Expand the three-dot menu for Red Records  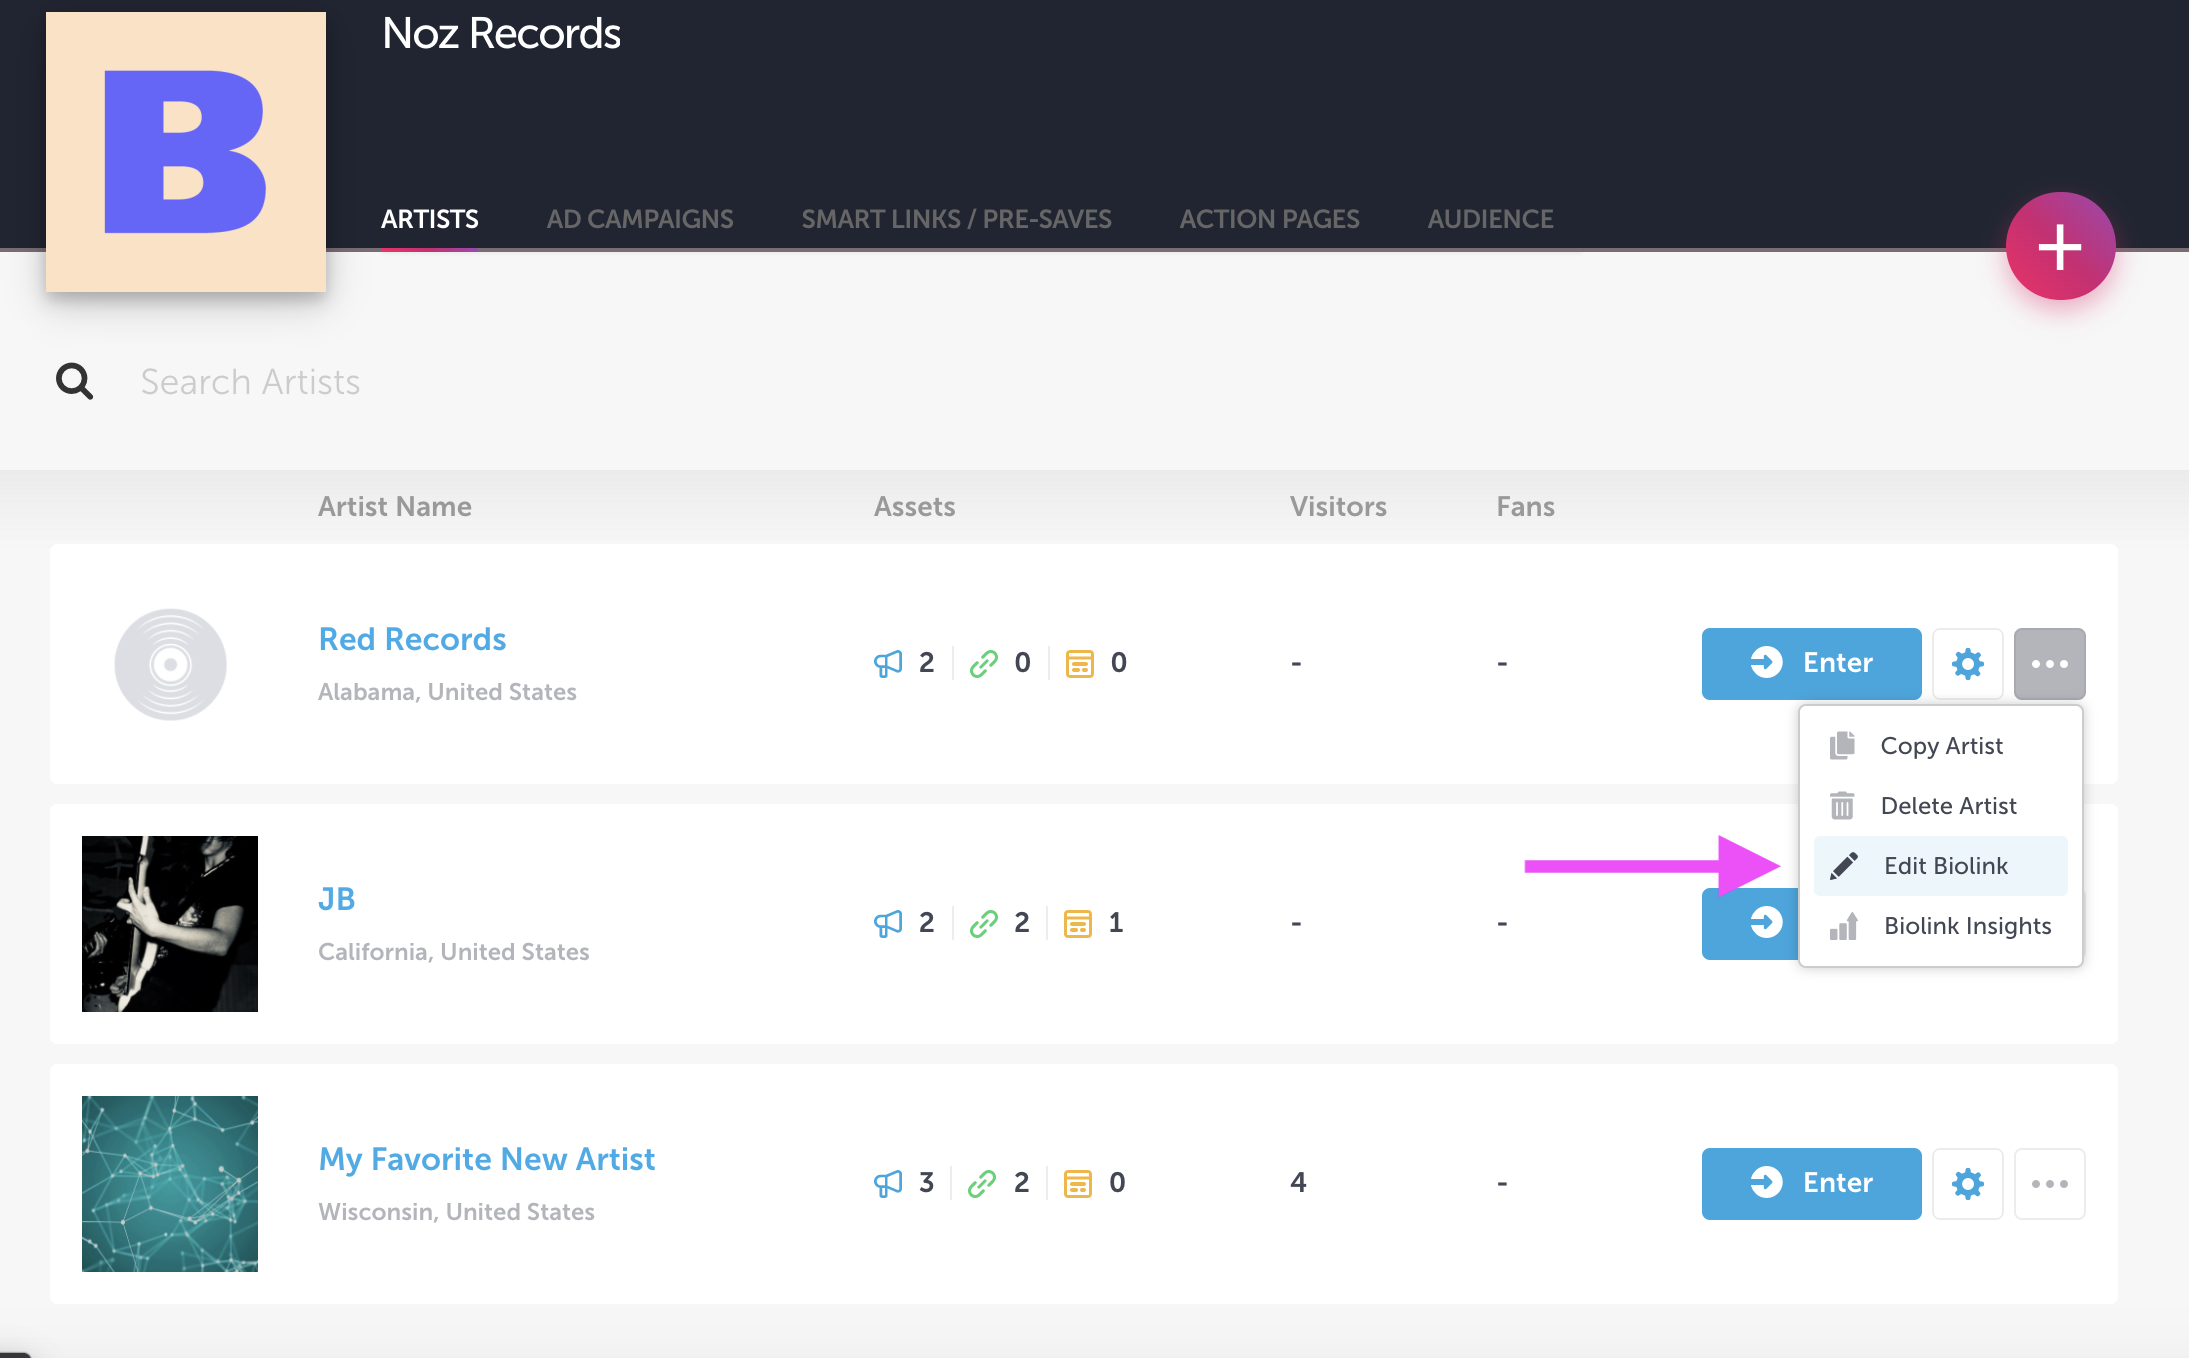[x=2050, y=662]
